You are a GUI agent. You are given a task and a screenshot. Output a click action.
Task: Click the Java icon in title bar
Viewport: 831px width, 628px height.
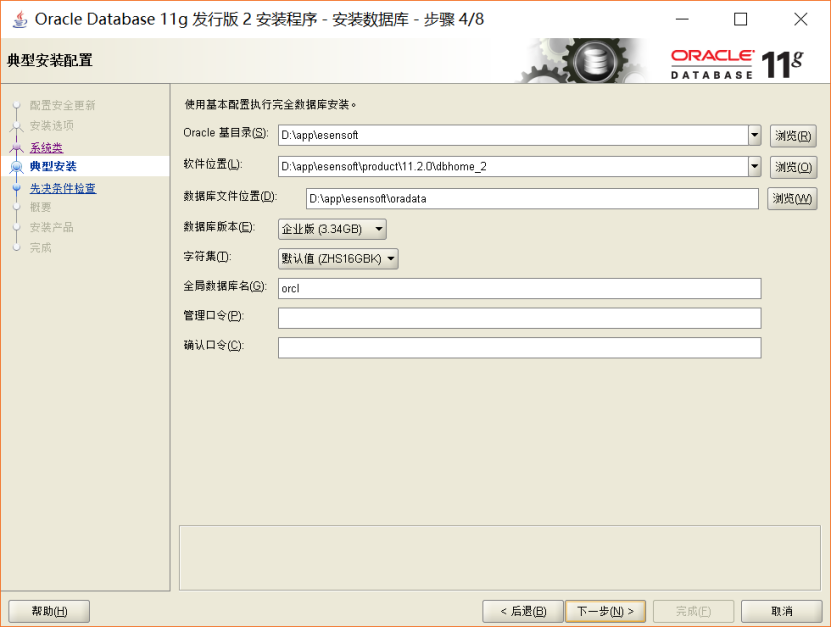20,19
